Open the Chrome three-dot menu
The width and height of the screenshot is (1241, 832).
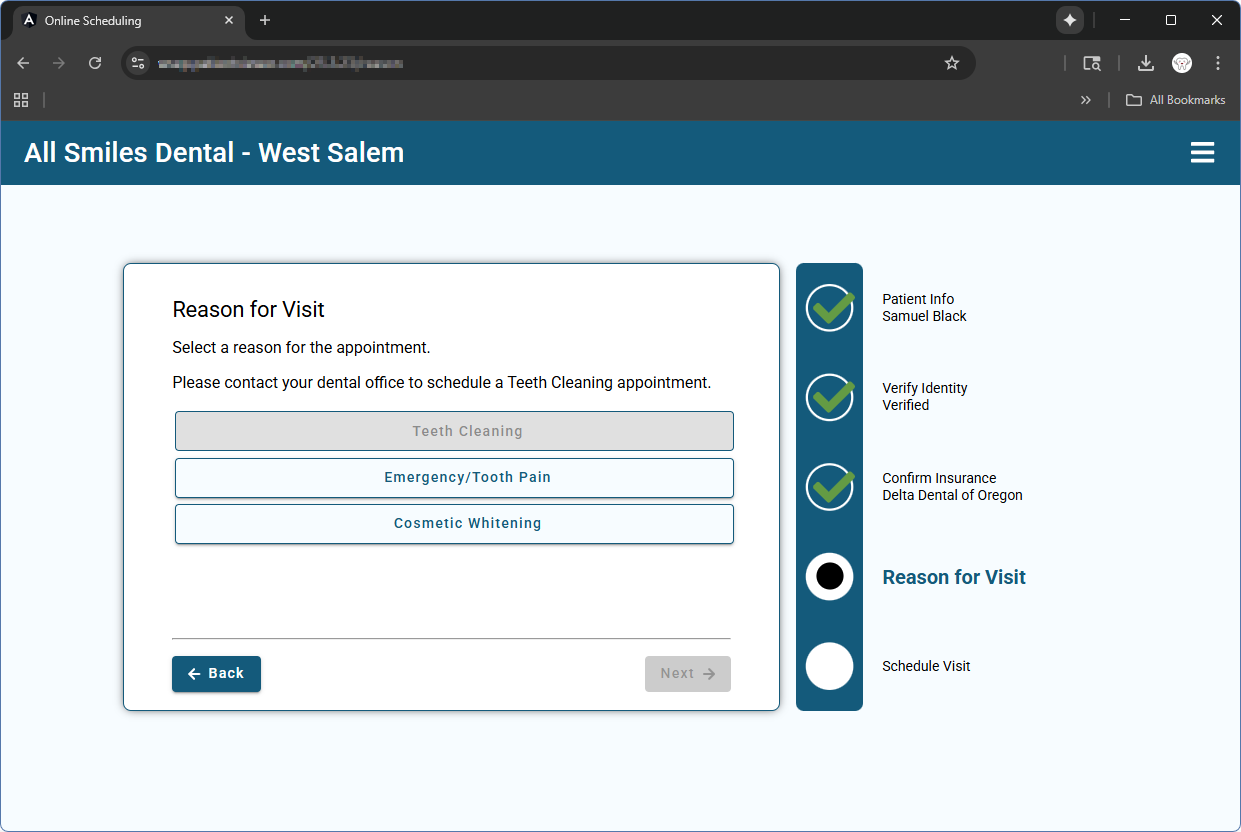click(x=1217, y=63)
